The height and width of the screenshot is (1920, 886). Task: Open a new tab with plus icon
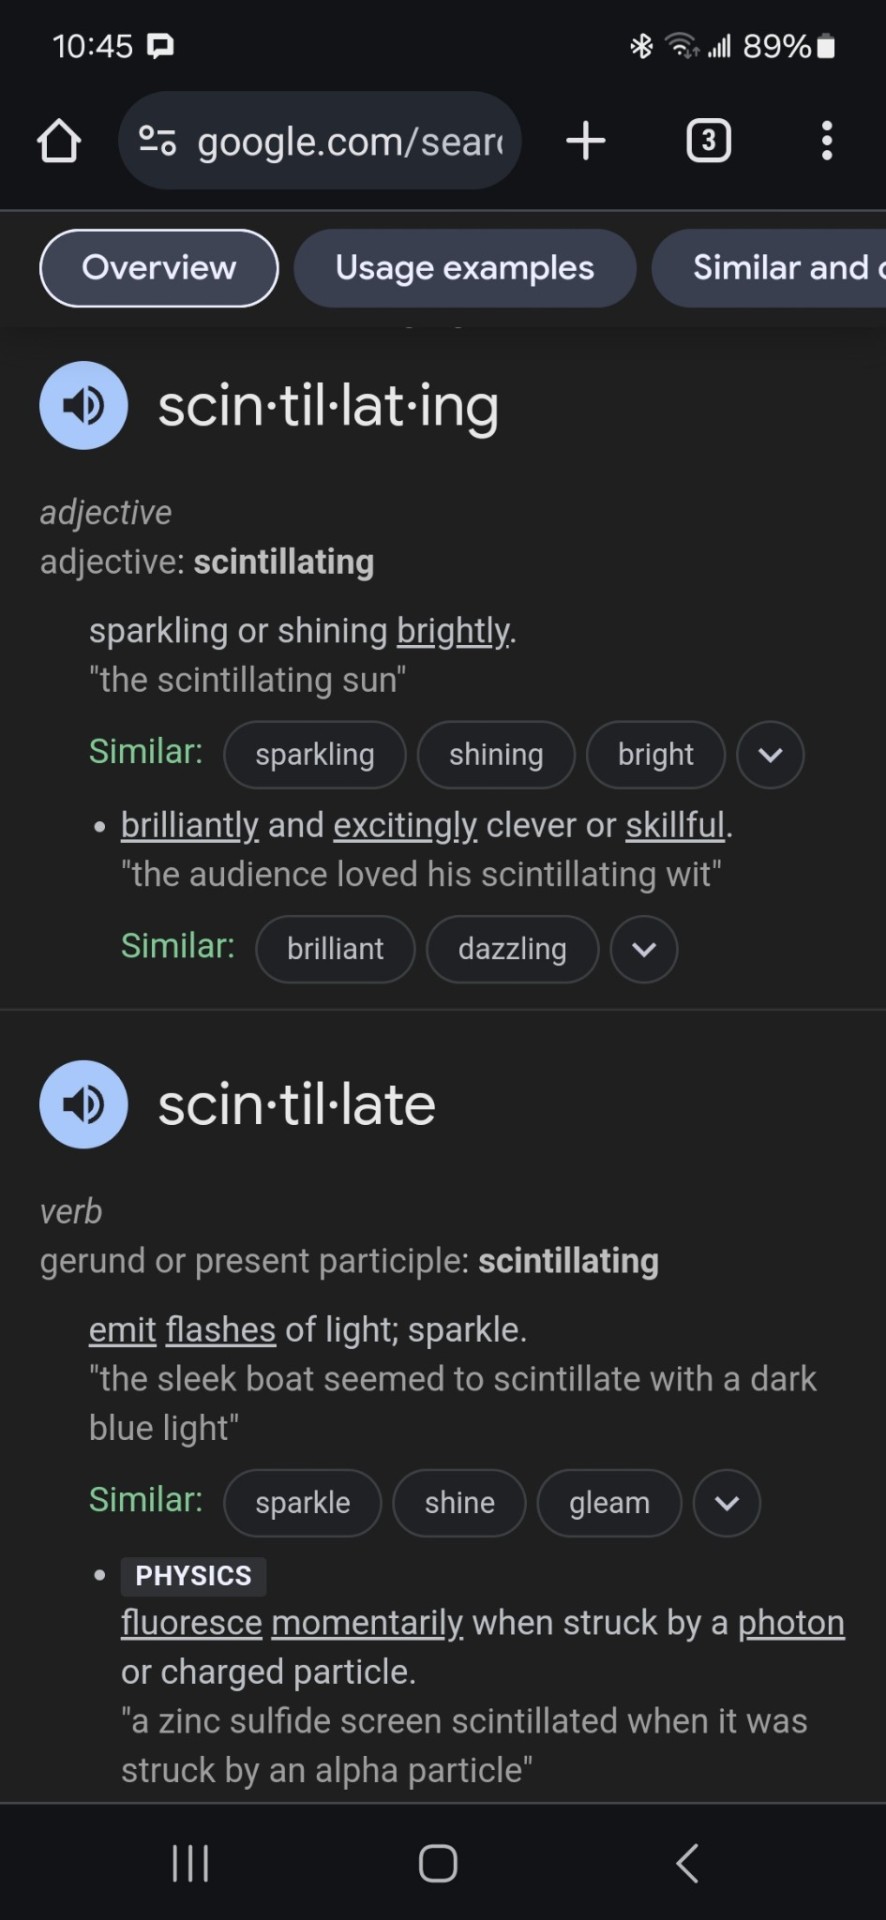coord(586,141)
